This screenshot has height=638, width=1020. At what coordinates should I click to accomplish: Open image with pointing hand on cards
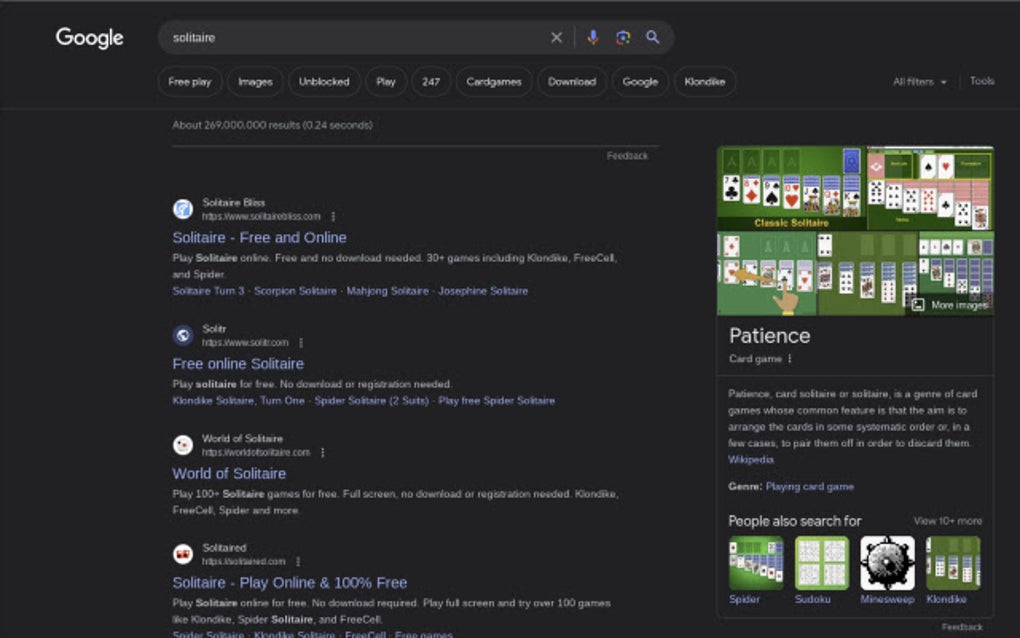click(x=766, y=274)
